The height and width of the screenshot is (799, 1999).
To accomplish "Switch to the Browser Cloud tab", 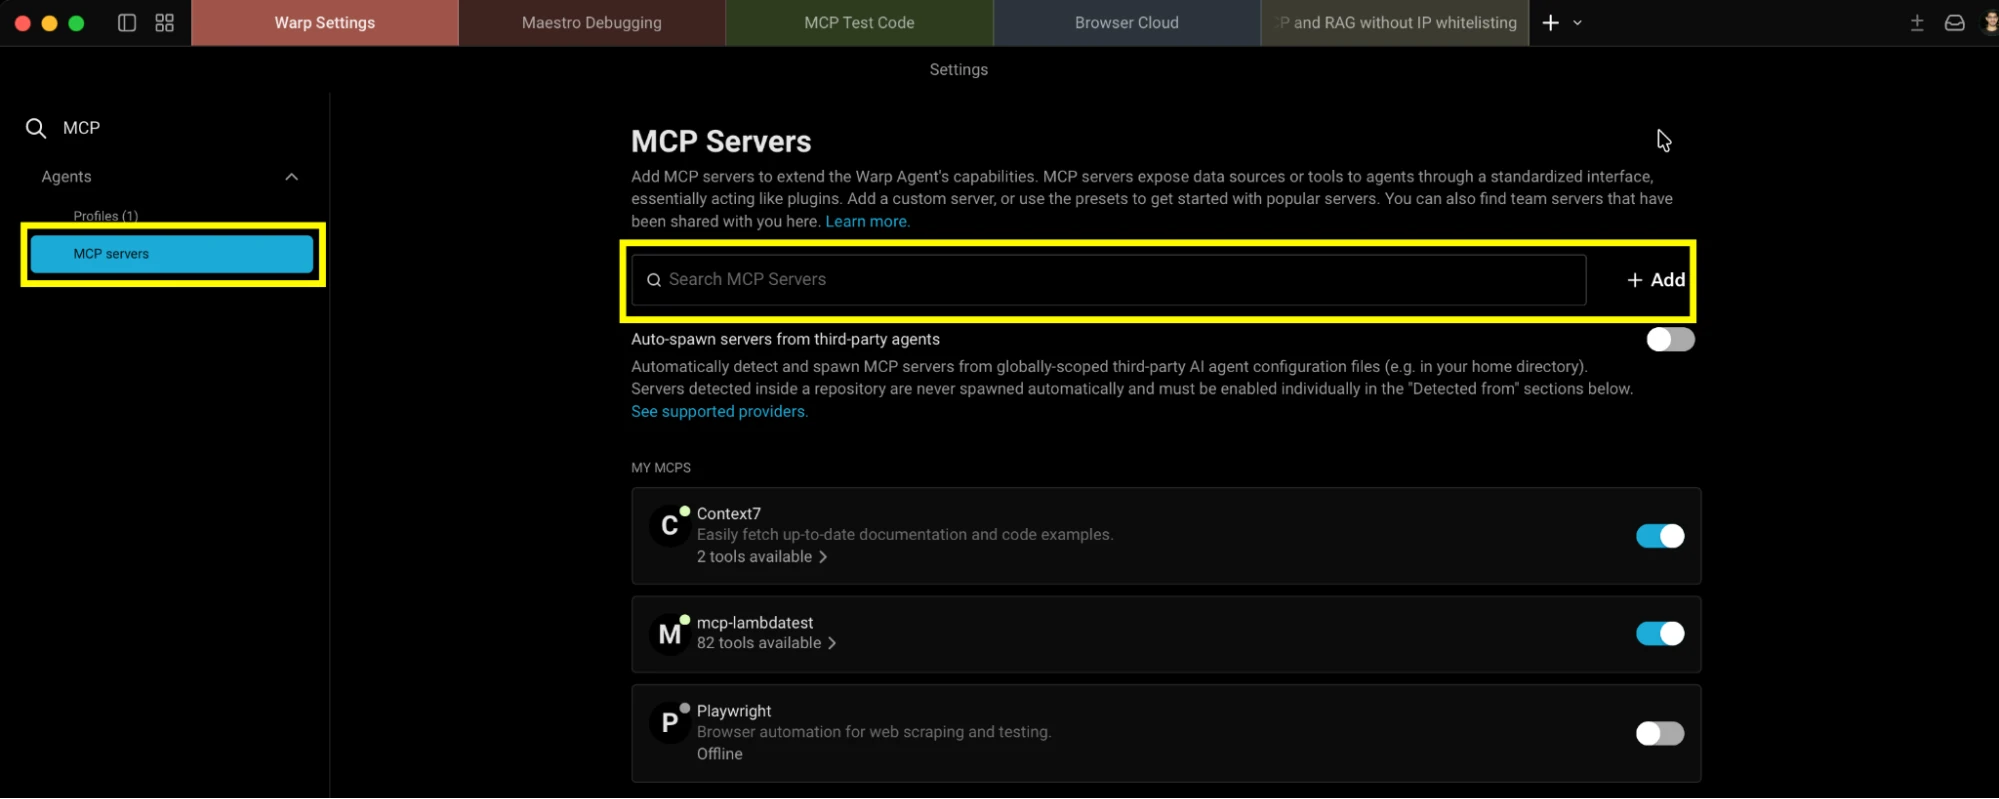I will coord(1127,23).
